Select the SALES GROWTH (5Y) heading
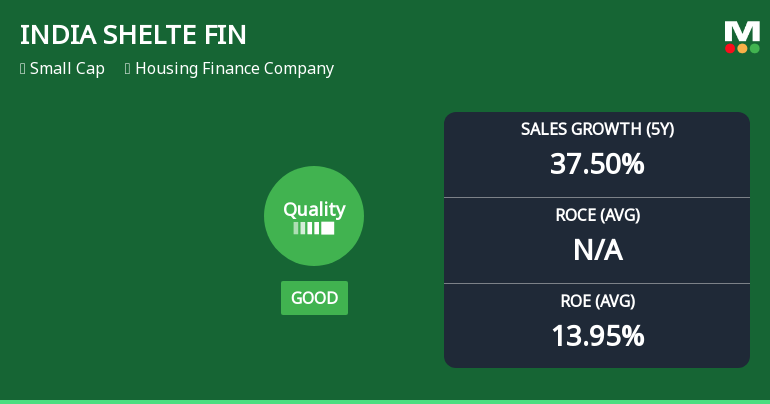 click(597, 129)
